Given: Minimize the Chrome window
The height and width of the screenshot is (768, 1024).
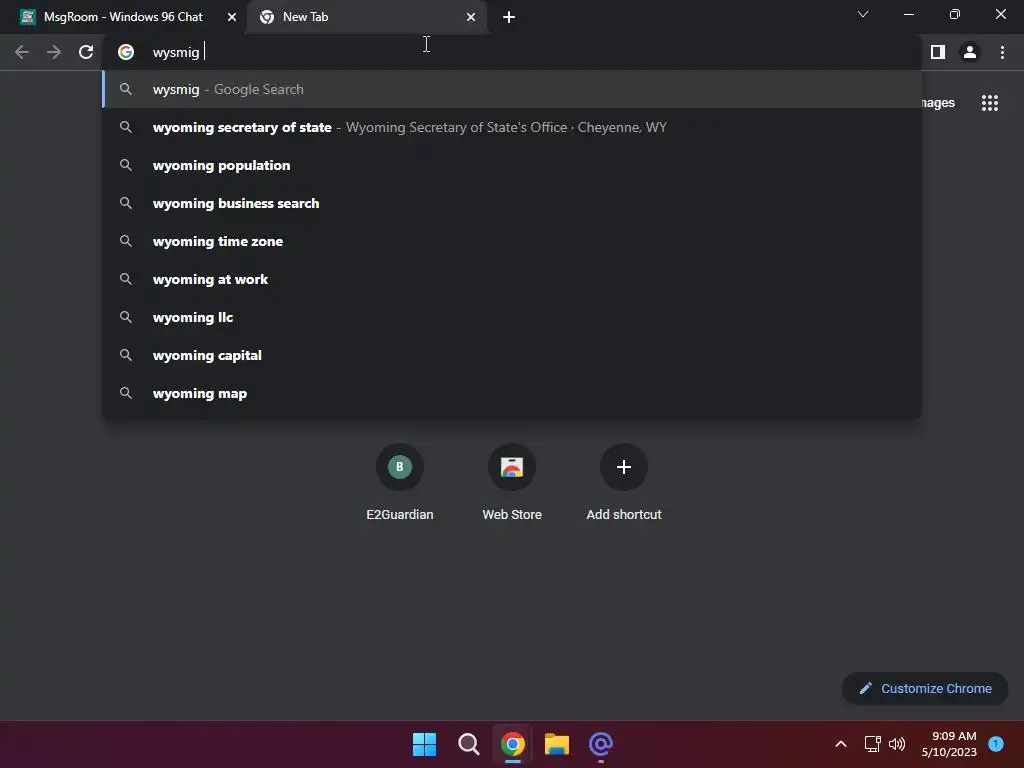Looking at the screenshot, I should click(x=908, y=14).
